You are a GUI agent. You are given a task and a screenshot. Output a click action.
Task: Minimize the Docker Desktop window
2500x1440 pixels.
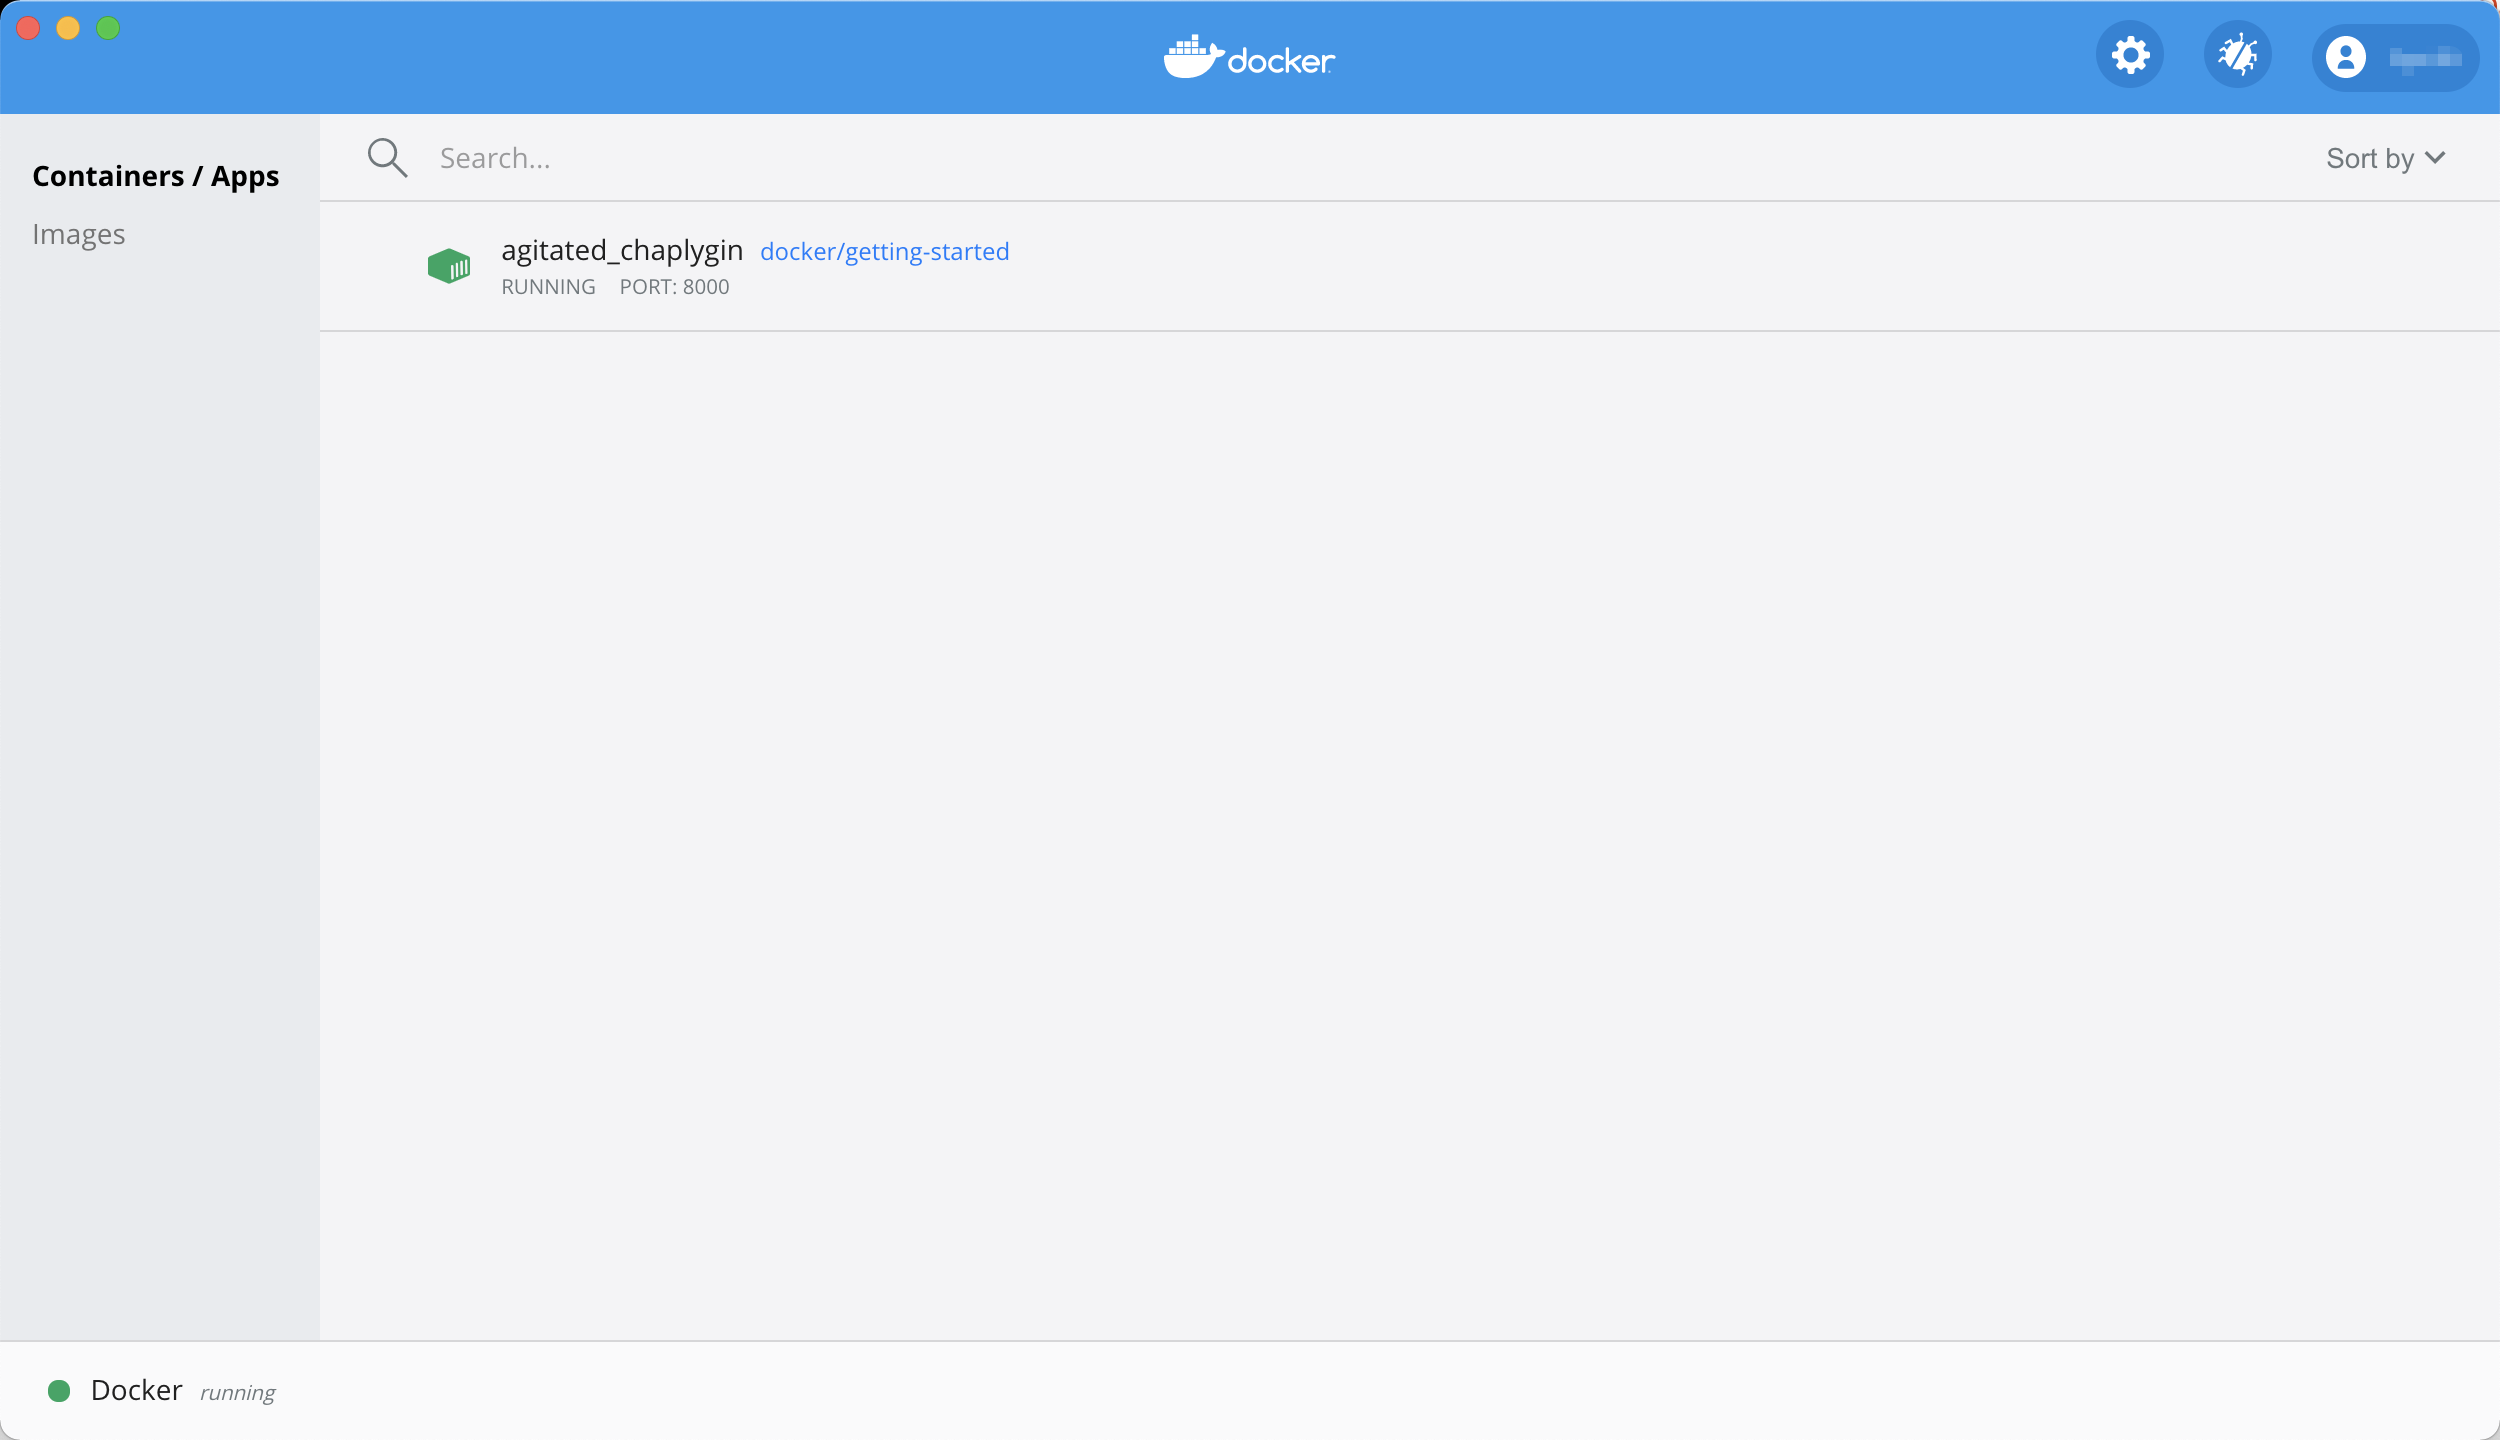tap(68, 28)
